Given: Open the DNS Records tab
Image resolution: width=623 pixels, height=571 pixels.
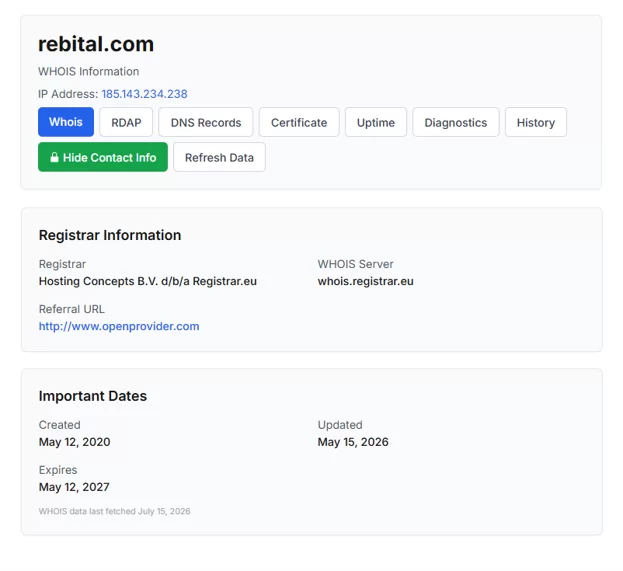Looking at the screenshot, I should [206, 122].
